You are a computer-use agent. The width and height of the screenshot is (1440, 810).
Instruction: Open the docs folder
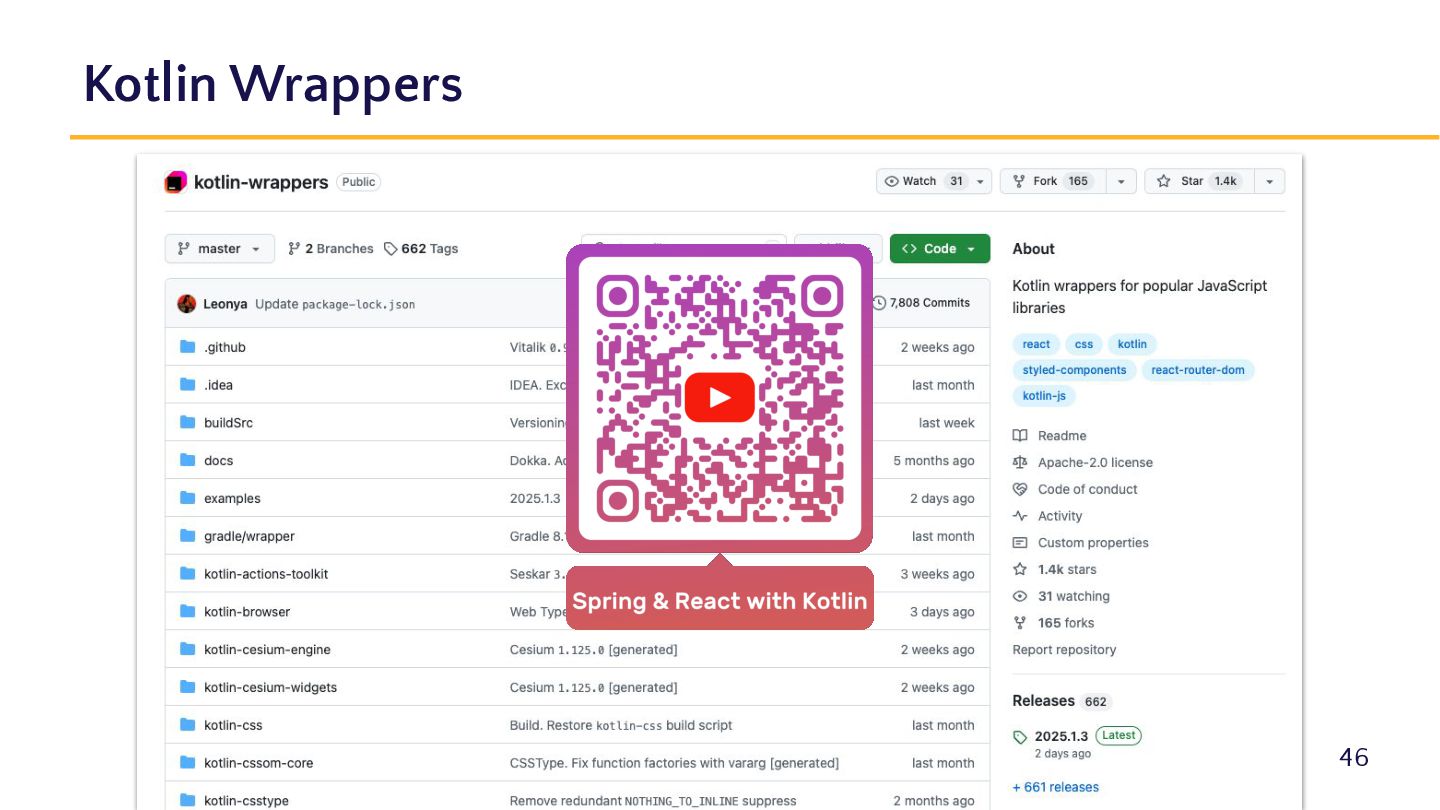218,461
